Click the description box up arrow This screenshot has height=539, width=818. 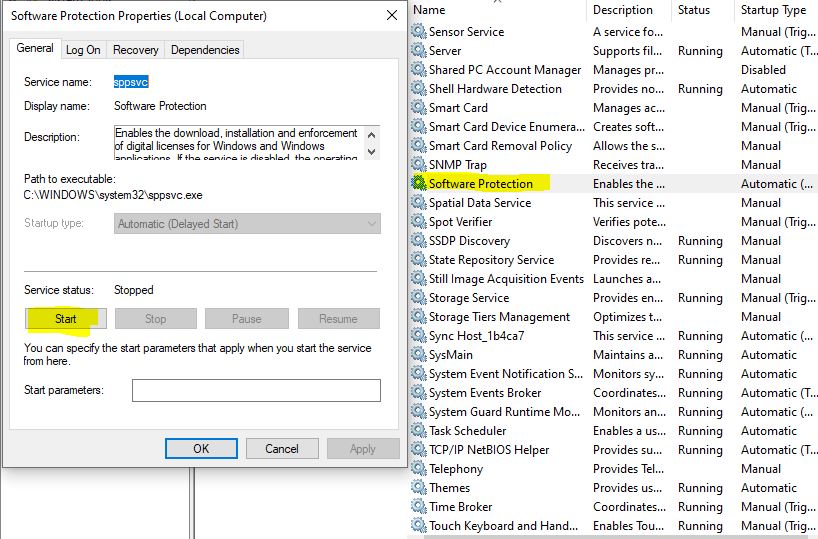click(x=371, y=135)
